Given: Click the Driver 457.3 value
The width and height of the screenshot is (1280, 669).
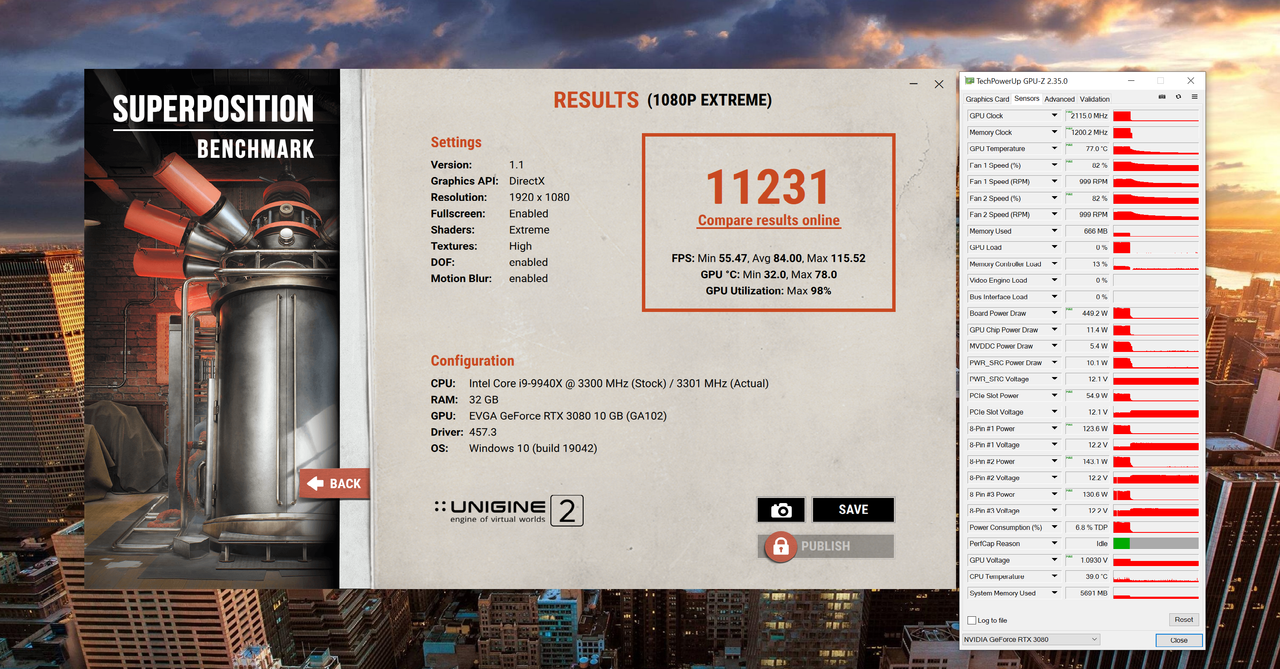Looking at the screenshot, I should 484,433.
